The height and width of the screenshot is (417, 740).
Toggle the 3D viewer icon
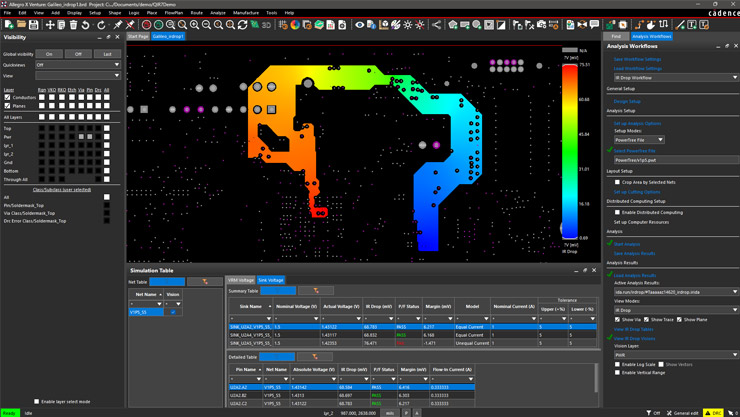(267, 25)
